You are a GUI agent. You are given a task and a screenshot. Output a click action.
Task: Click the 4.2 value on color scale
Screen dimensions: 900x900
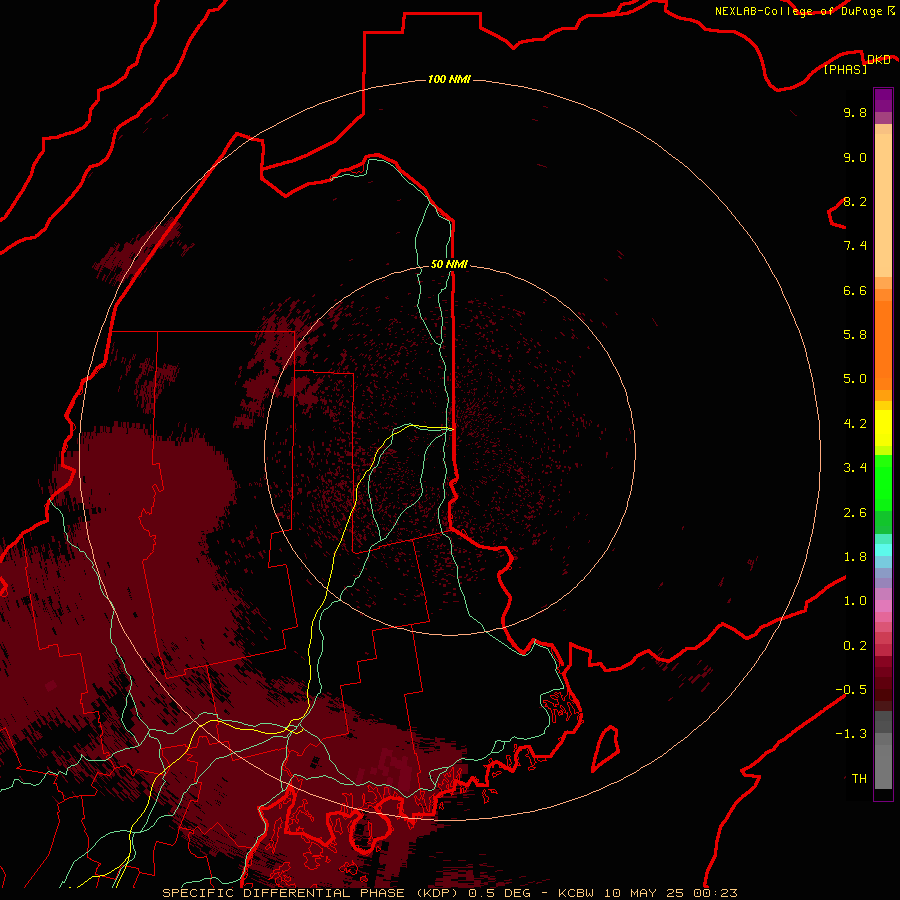coord(855,424)
